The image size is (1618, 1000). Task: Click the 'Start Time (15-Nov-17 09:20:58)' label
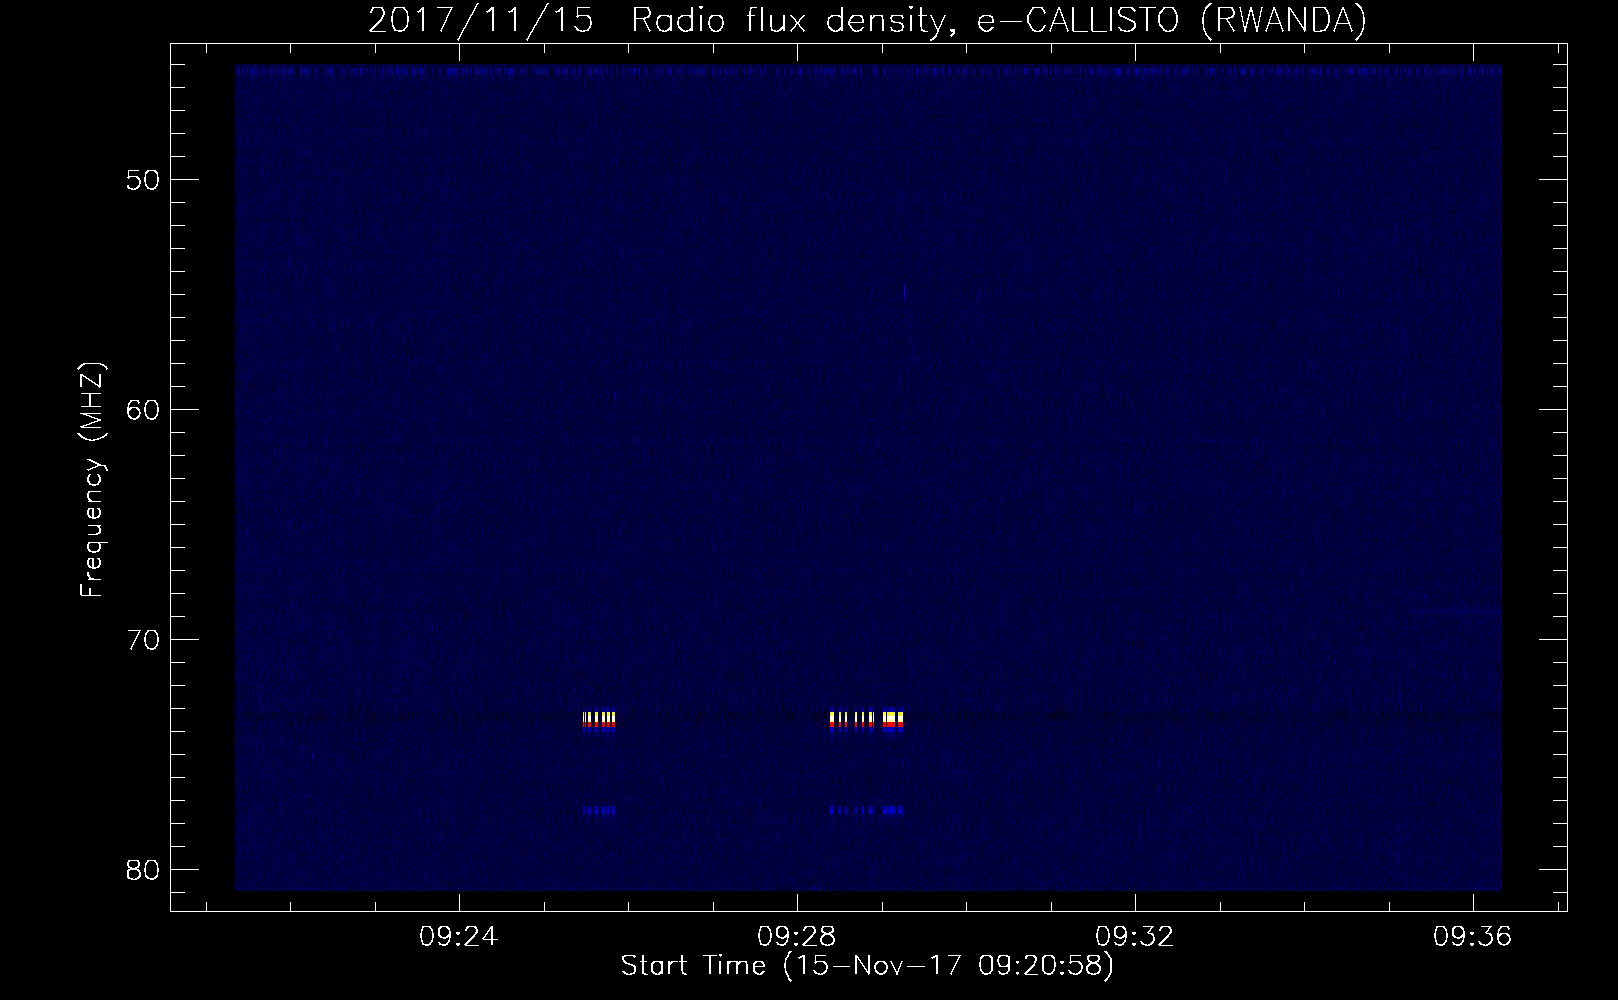(x=867, y=966)
